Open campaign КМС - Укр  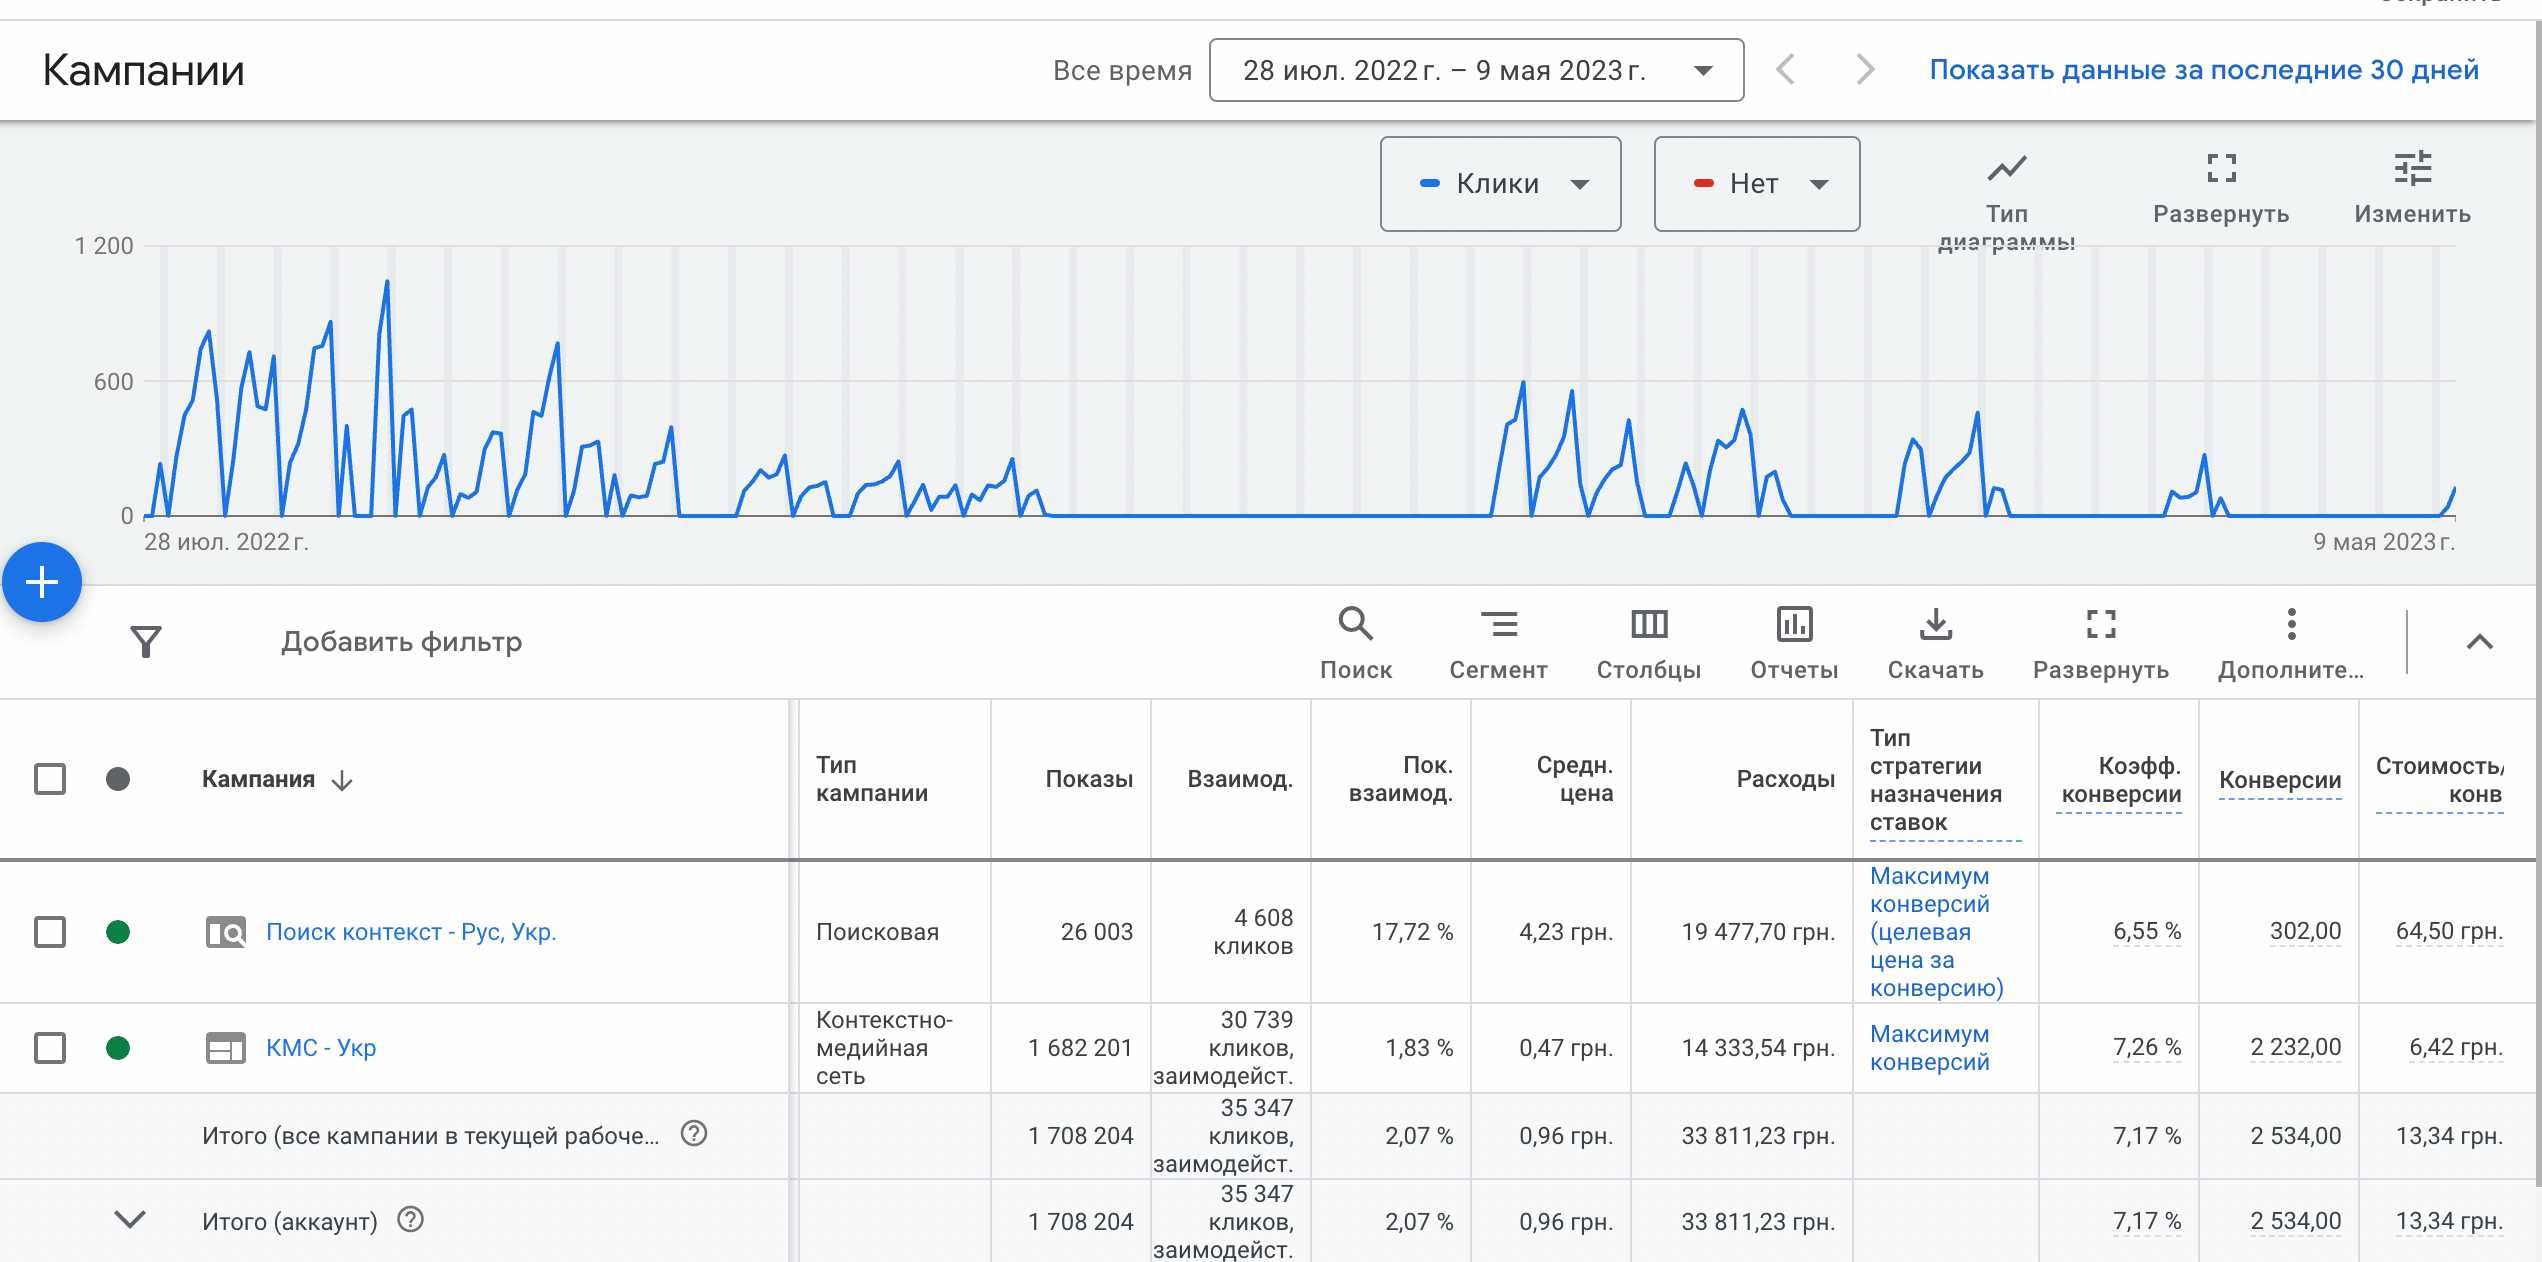coord(321,1048)
